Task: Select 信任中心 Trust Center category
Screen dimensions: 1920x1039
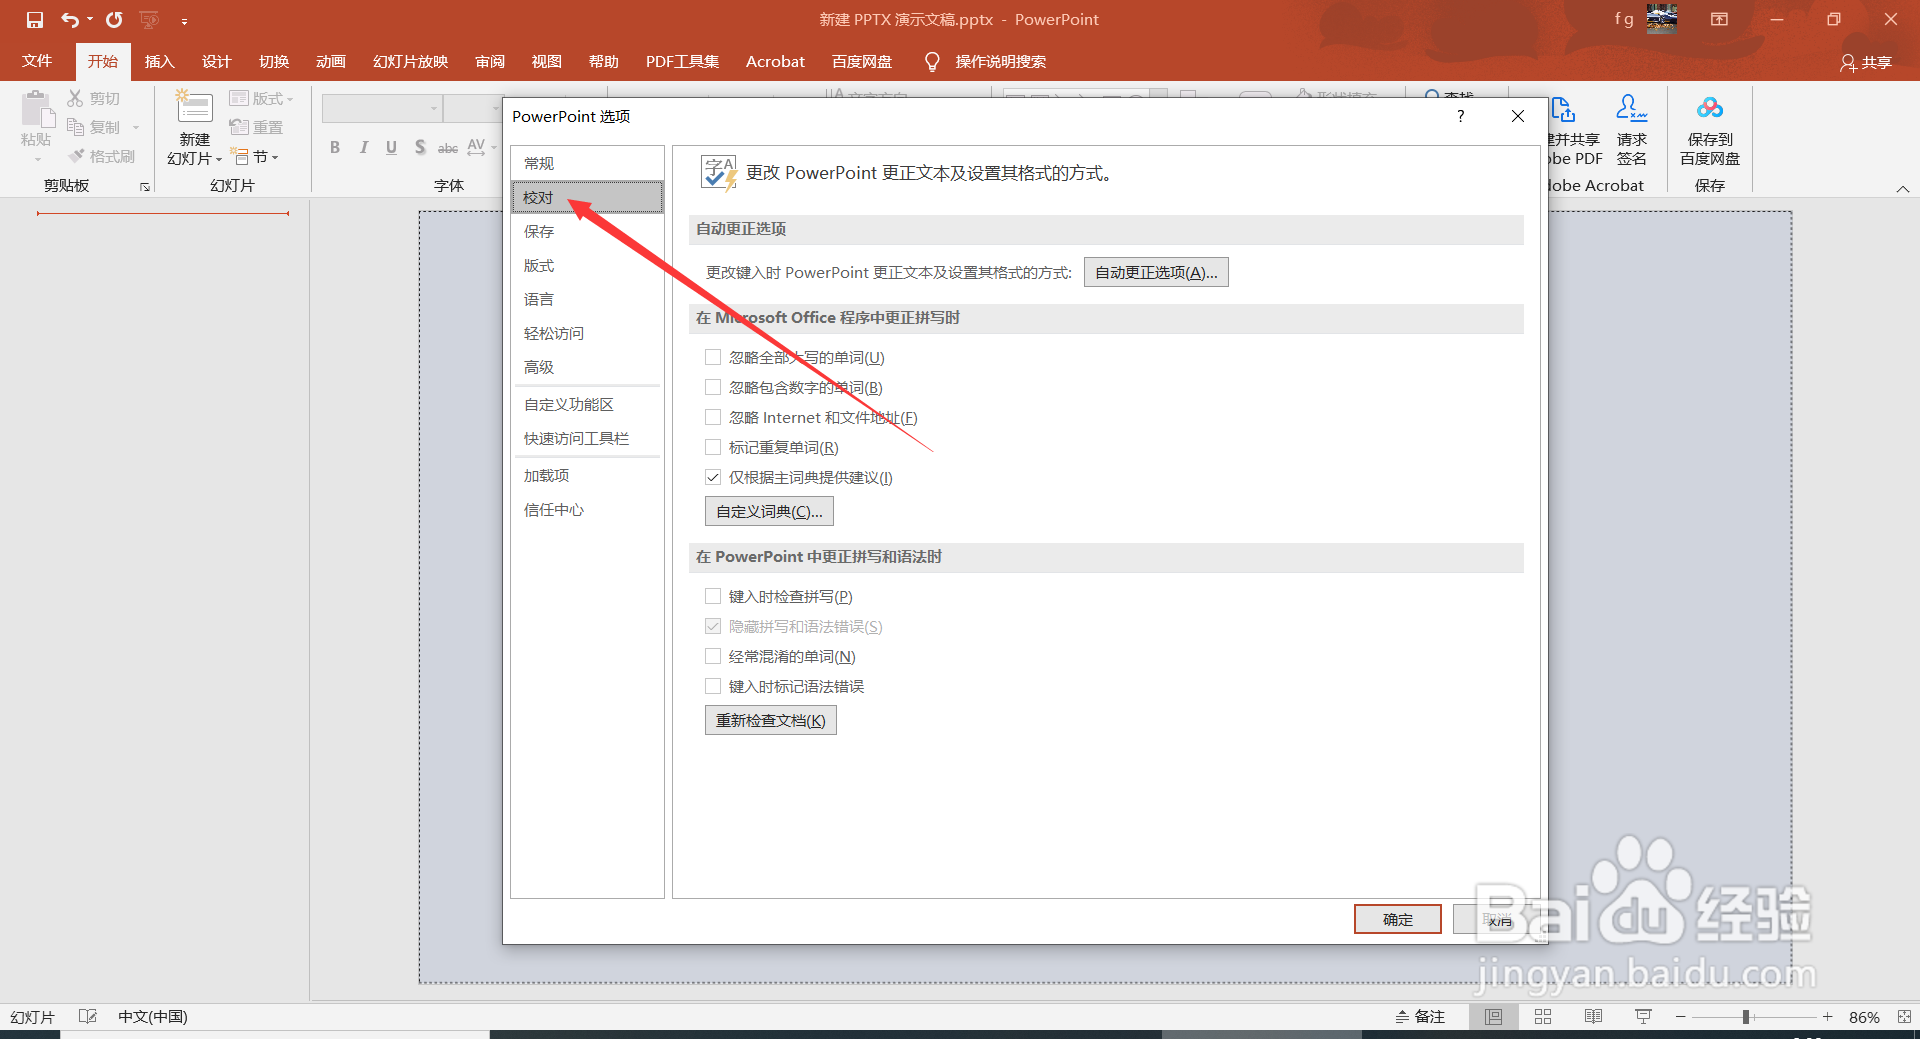Action: click(587, 509)
